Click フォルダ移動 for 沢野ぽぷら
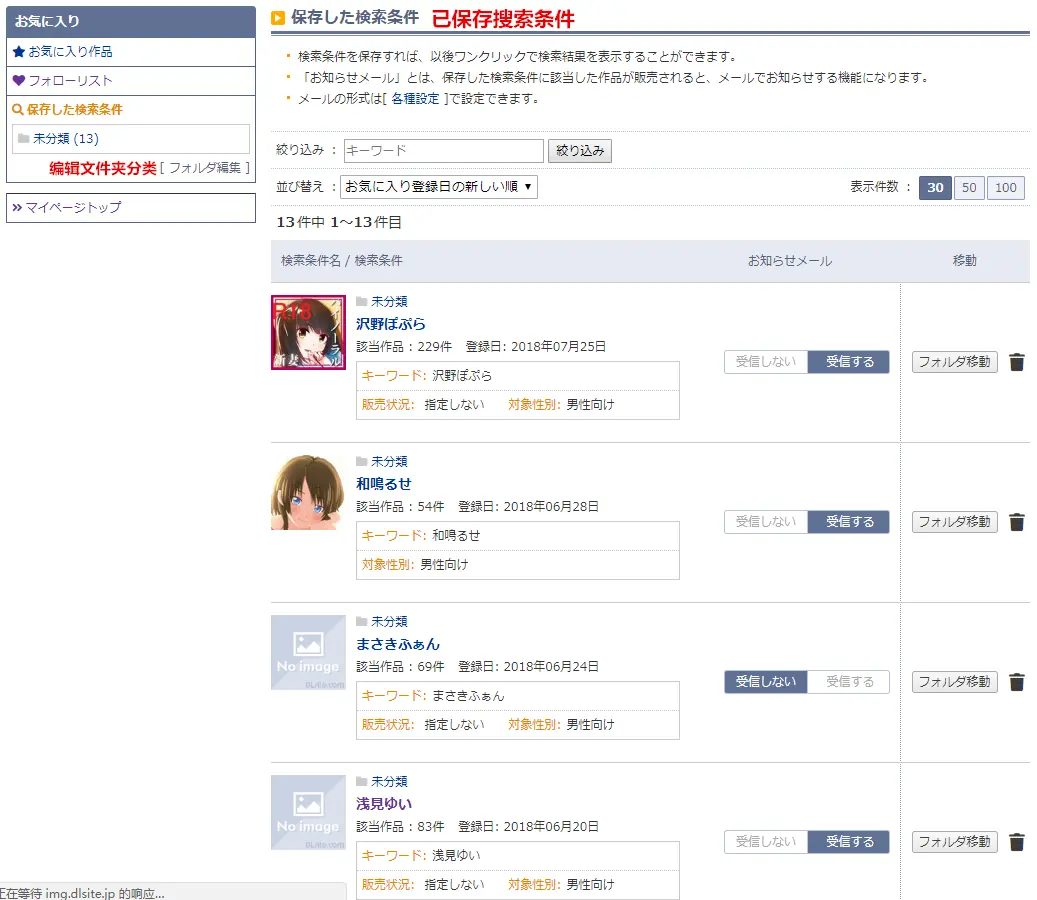Screen dimensions: 1037x900 (x=954, y=362)
